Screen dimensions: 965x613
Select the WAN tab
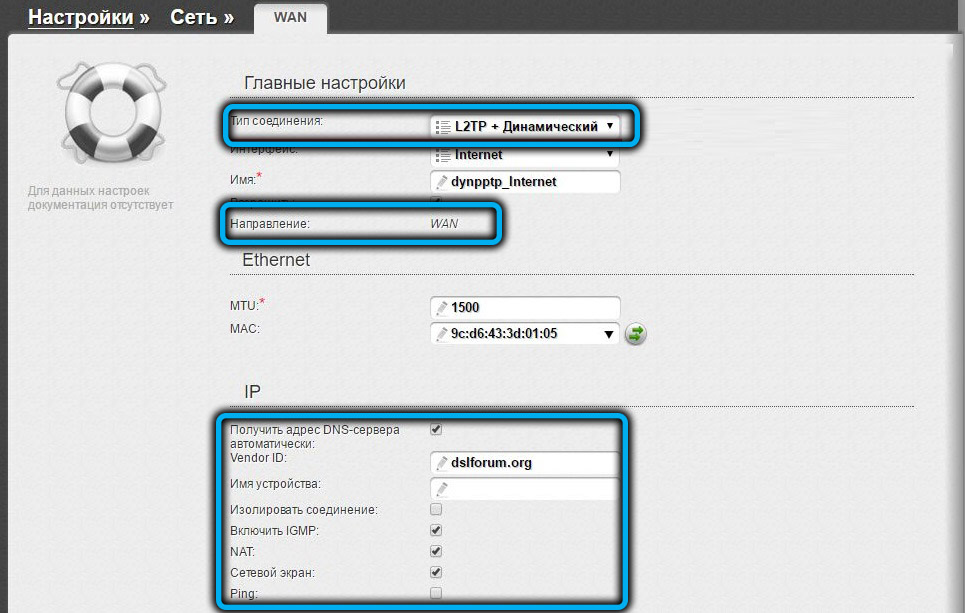coord(290,17)
